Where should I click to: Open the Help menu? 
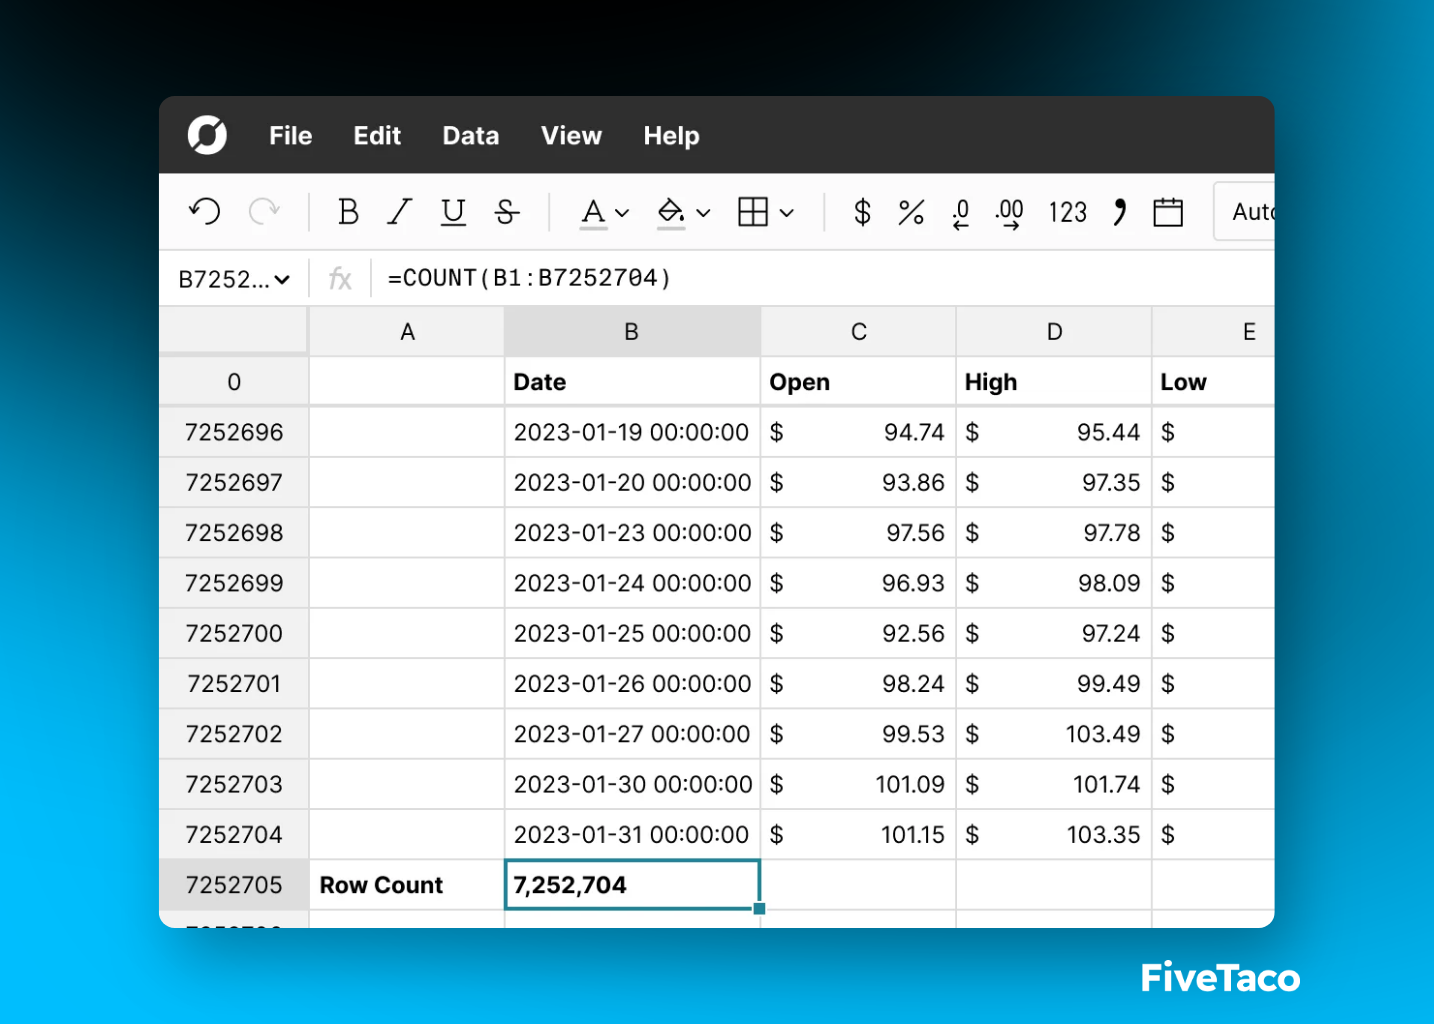click(671, 136)
